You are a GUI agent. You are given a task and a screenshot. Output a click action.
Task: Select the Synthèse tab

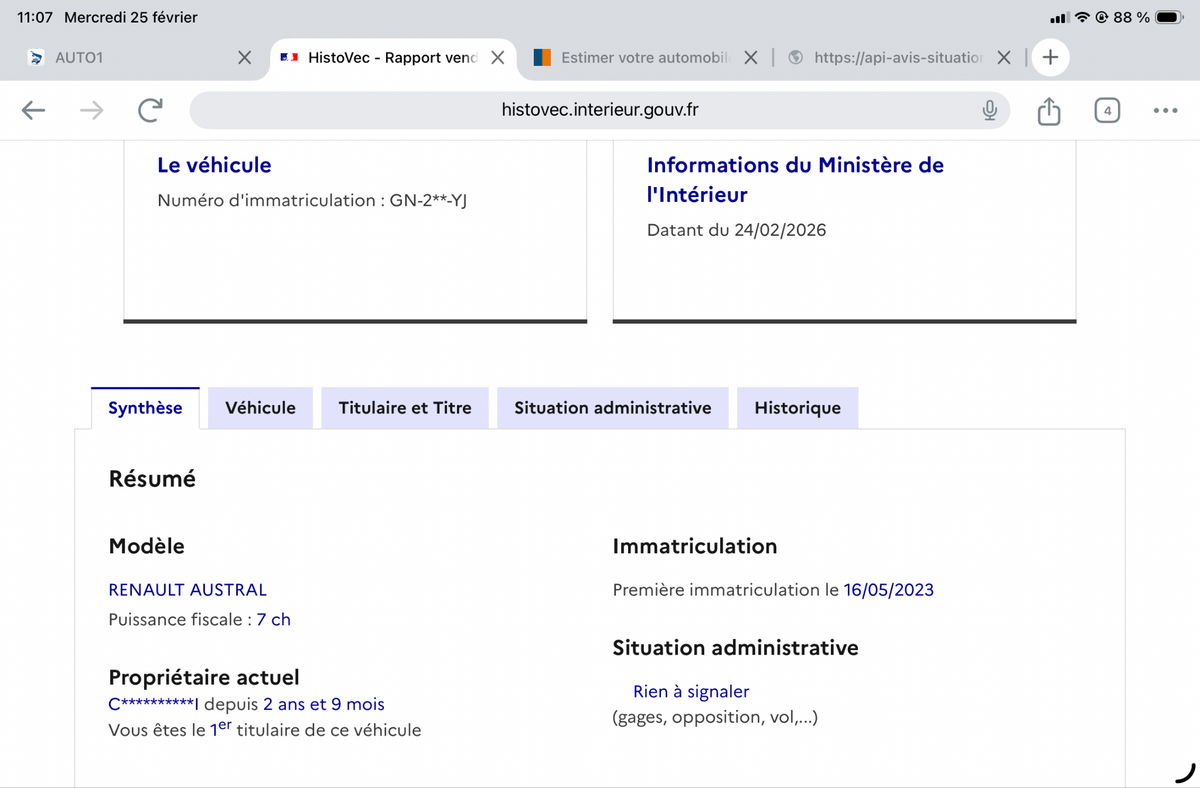click(x=145, y=408)
